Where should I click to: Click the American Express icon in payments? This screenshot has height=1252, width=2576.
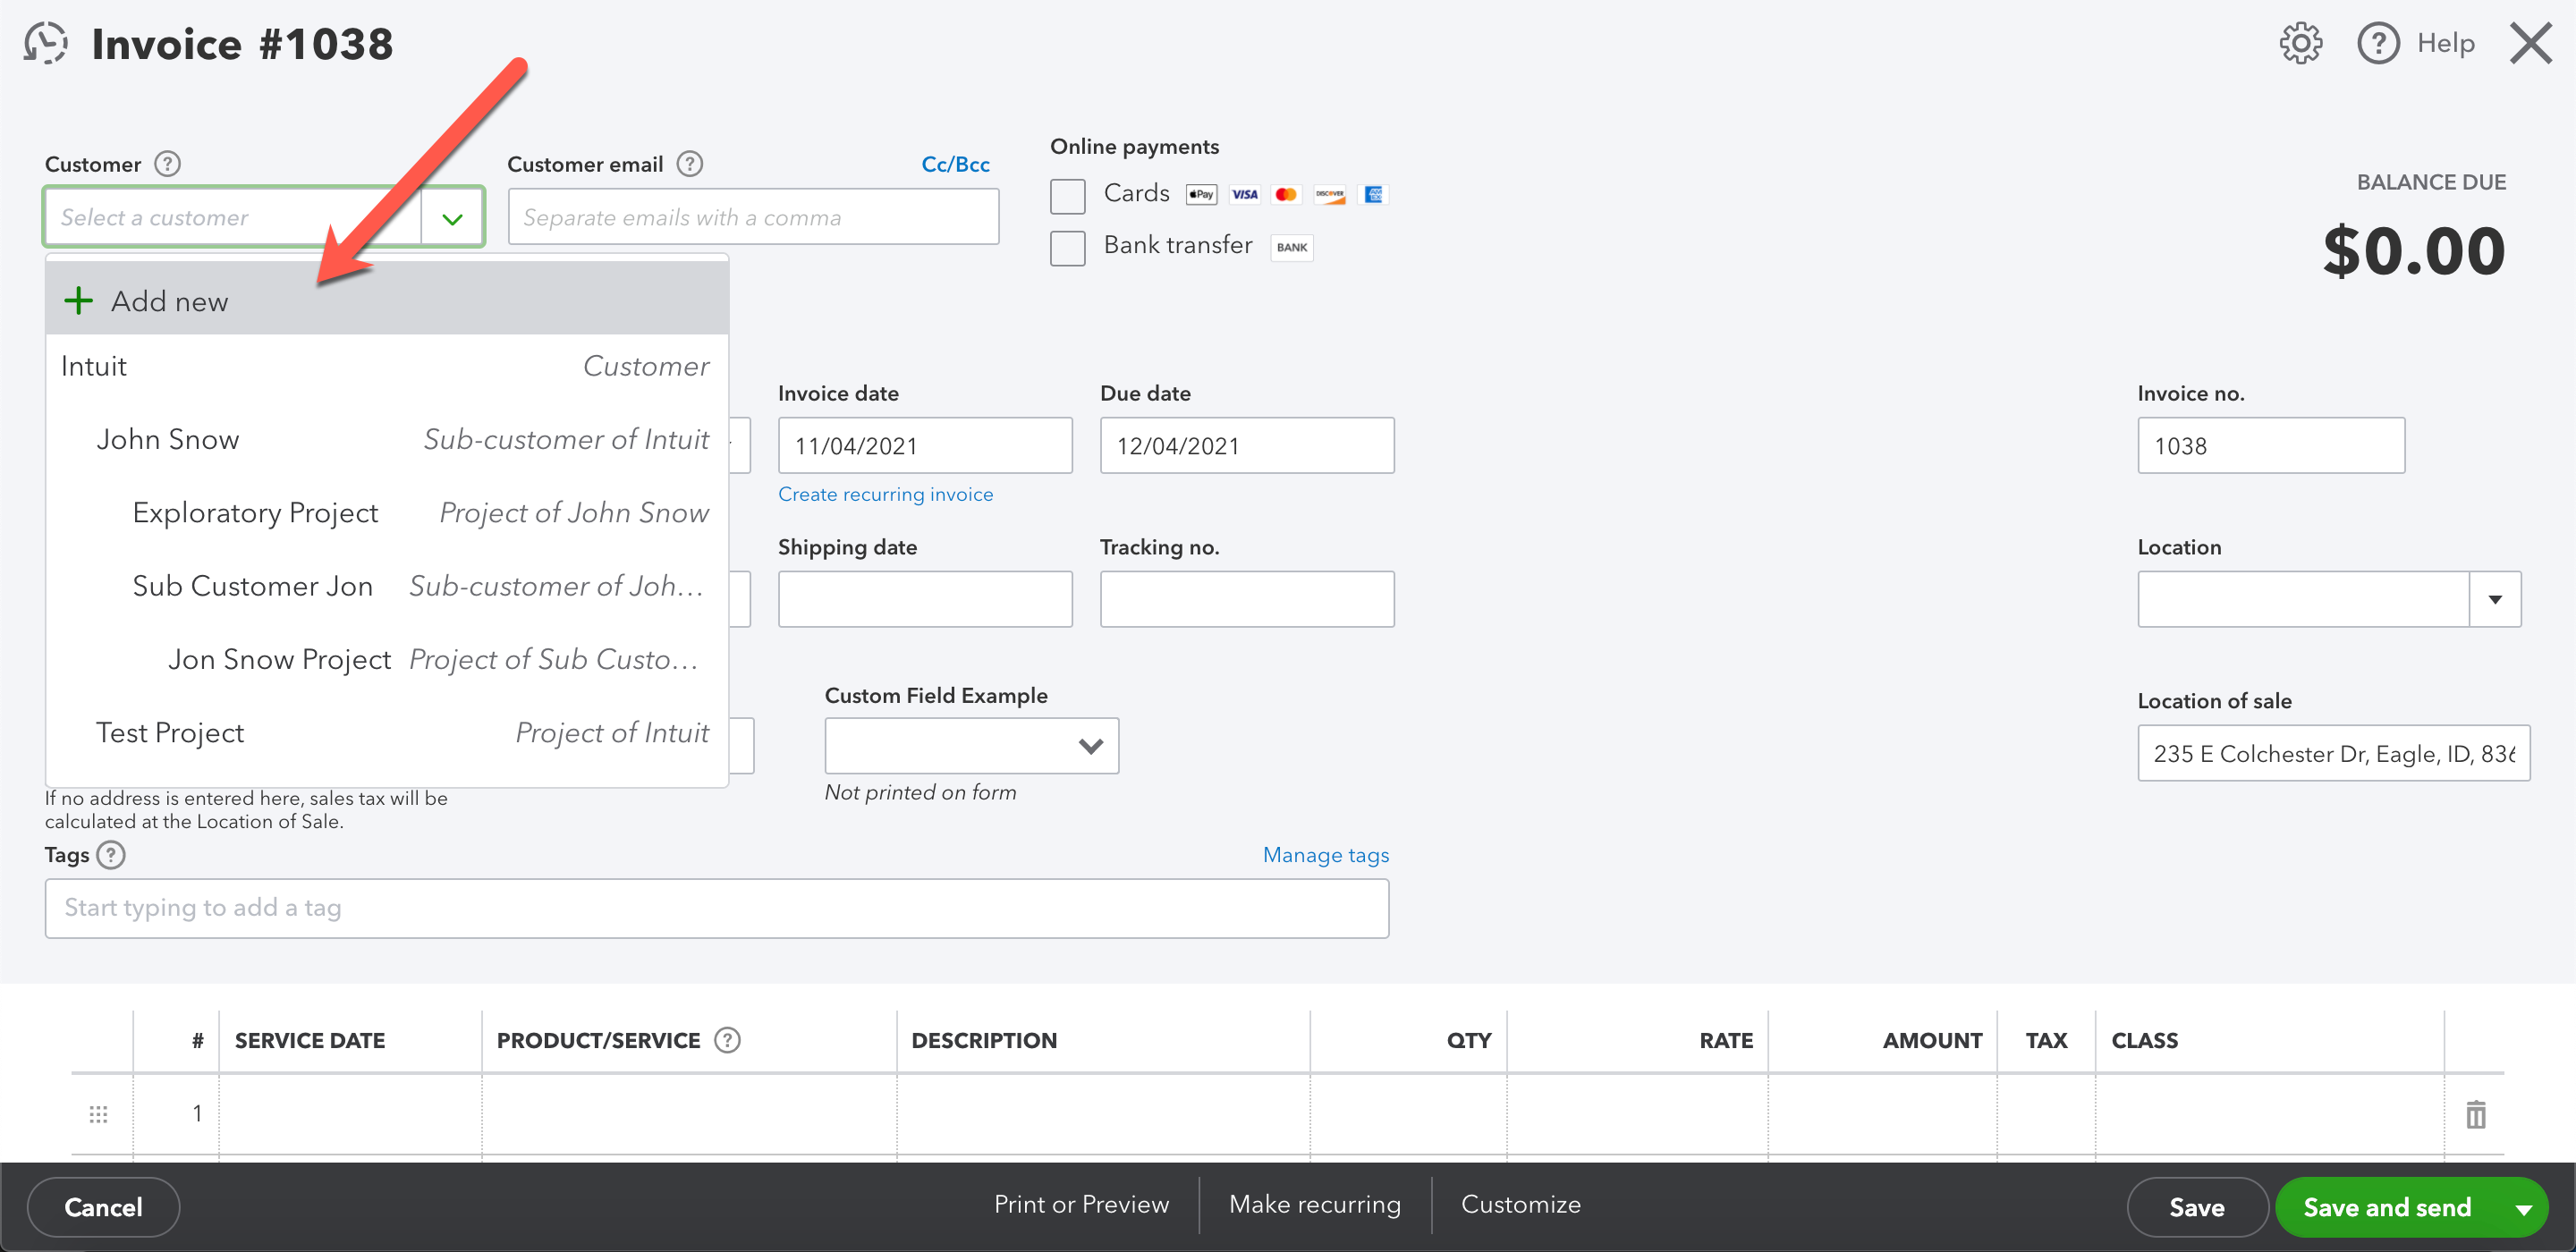tap(1372, 194)
